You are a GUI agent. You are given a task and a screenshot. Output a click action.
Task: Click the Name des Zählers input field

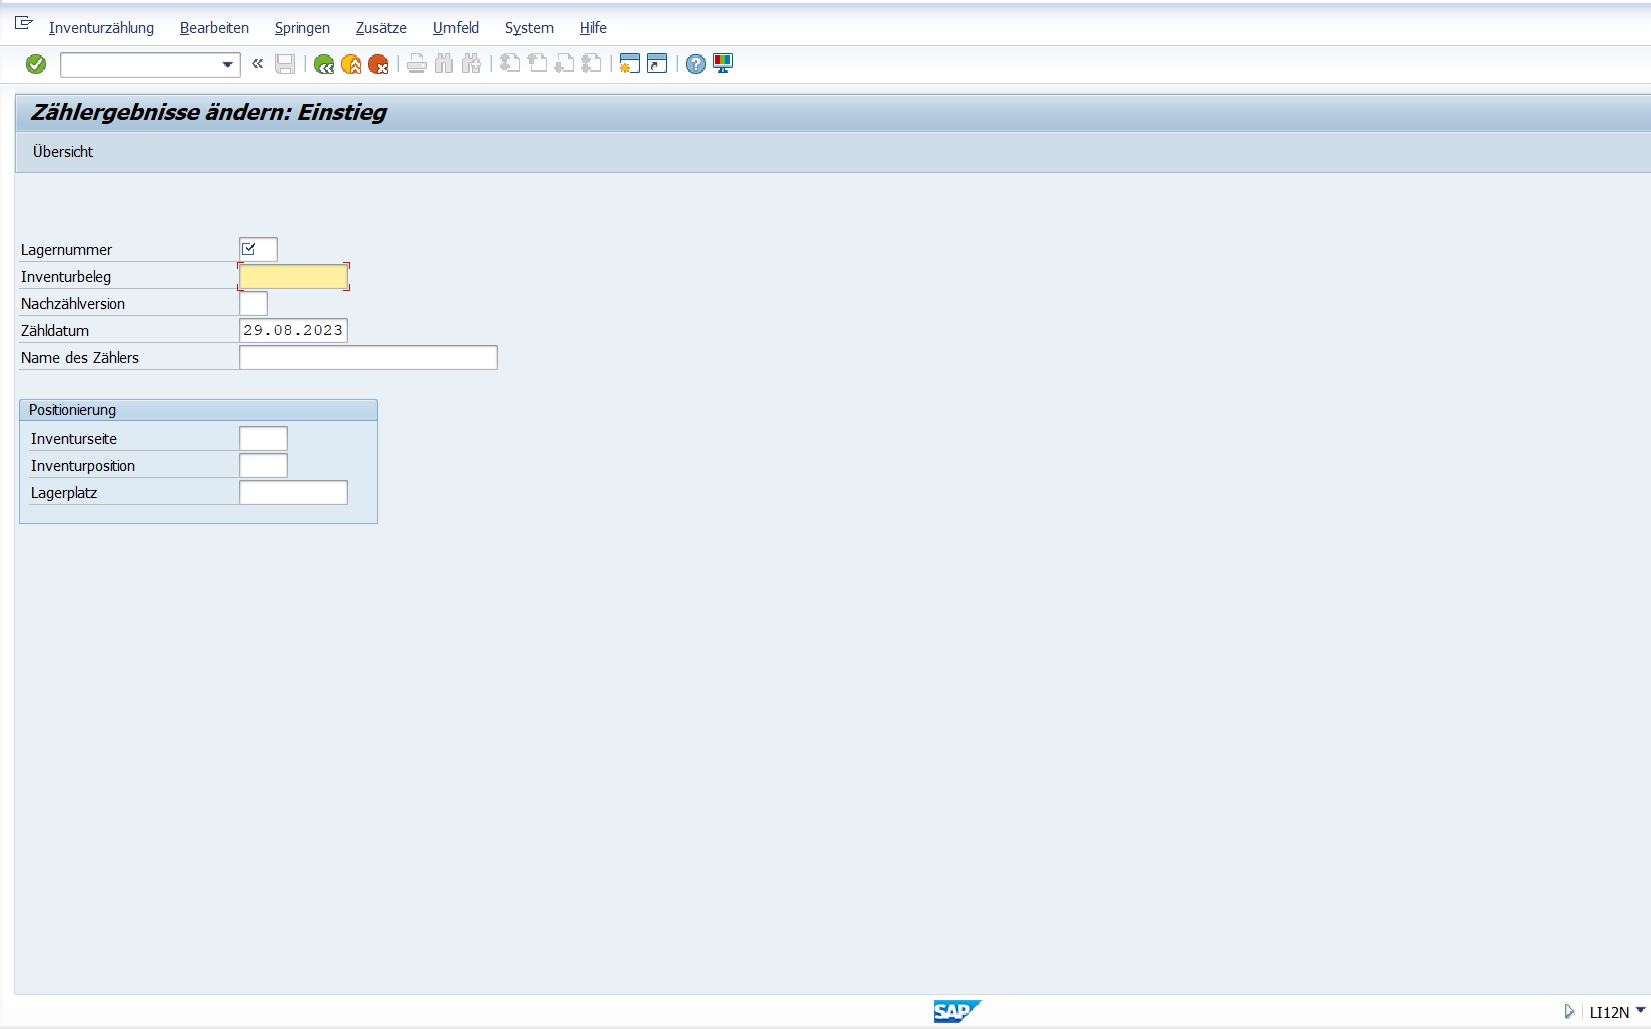click(x=368, y=357)
